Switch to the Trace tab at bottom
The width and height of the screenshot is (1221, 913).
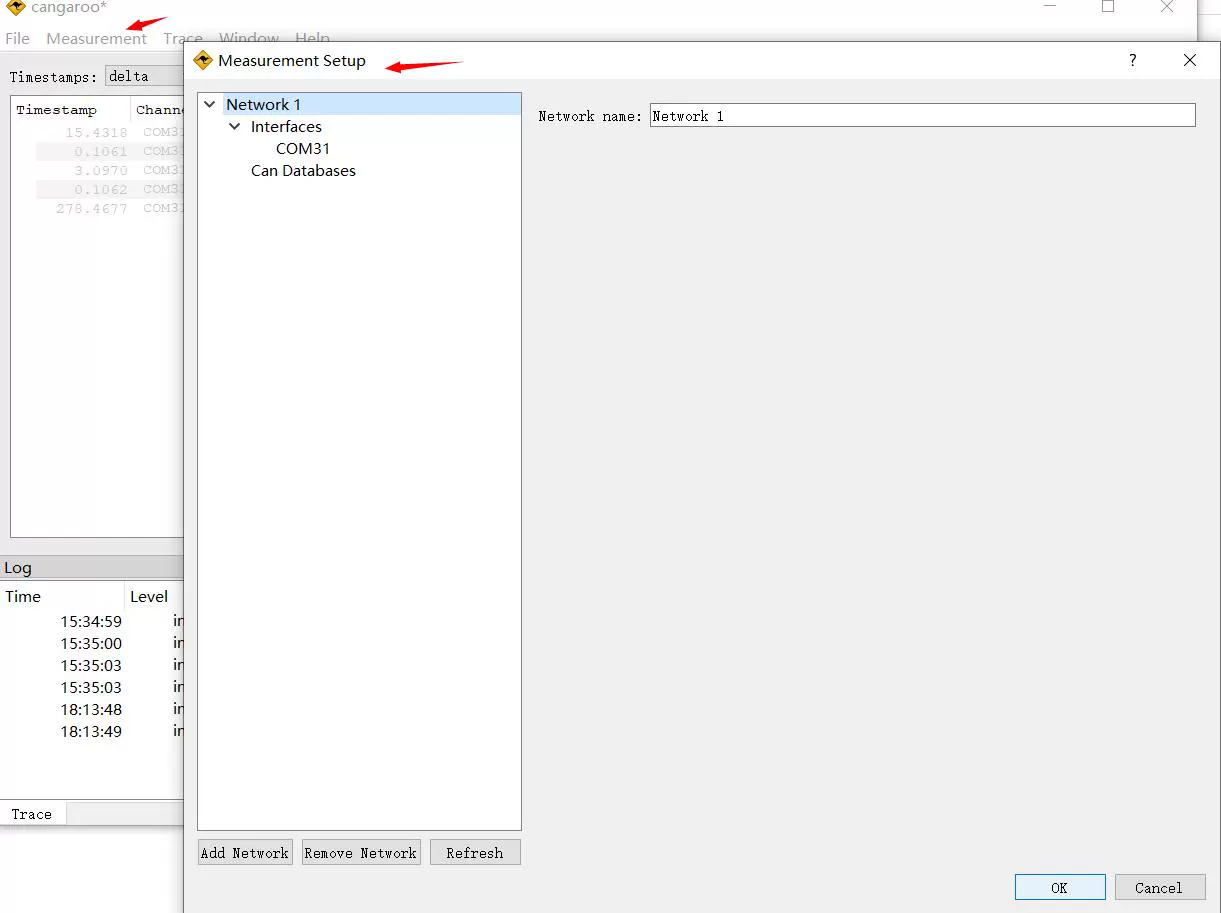click(32, 814)
